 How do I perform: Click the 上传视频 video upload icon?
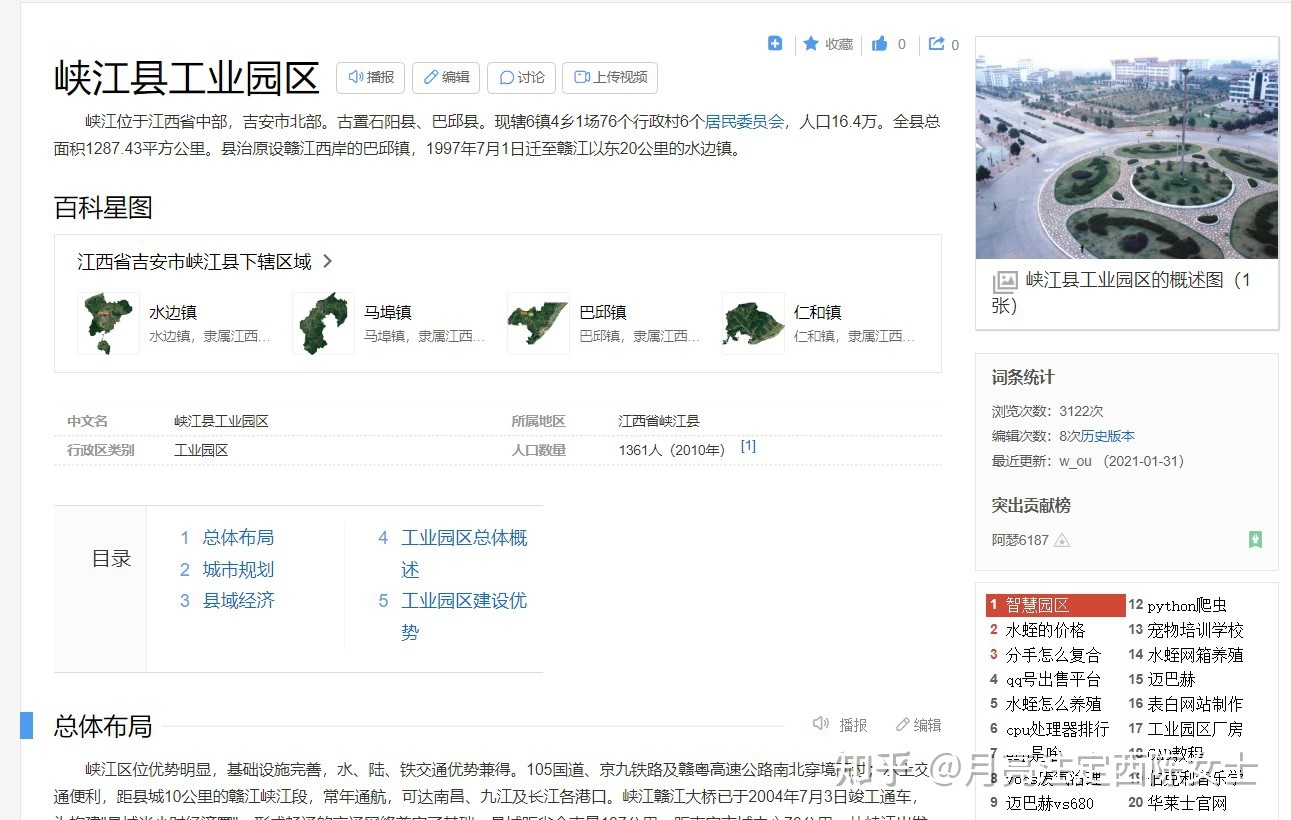point(582,77)
